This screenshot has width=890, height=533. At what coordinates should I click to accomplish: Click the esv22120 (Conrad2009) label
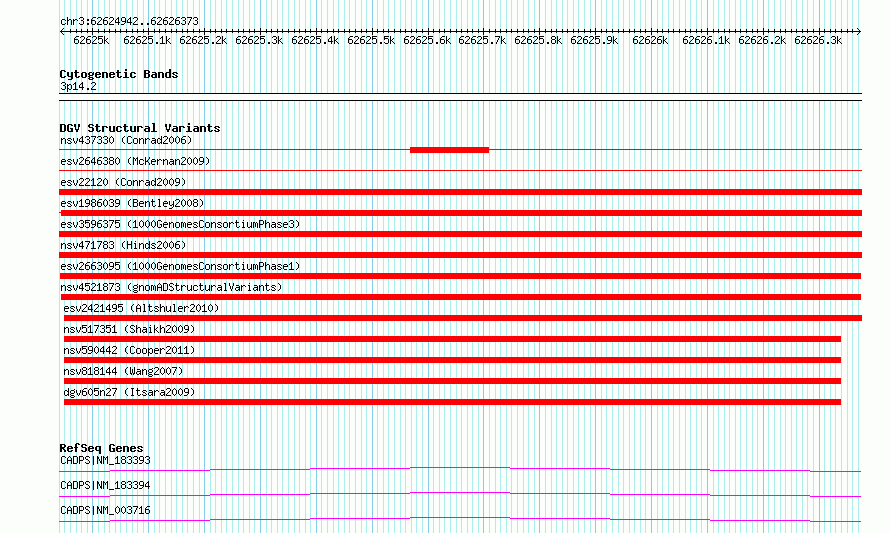click(123, 182)
